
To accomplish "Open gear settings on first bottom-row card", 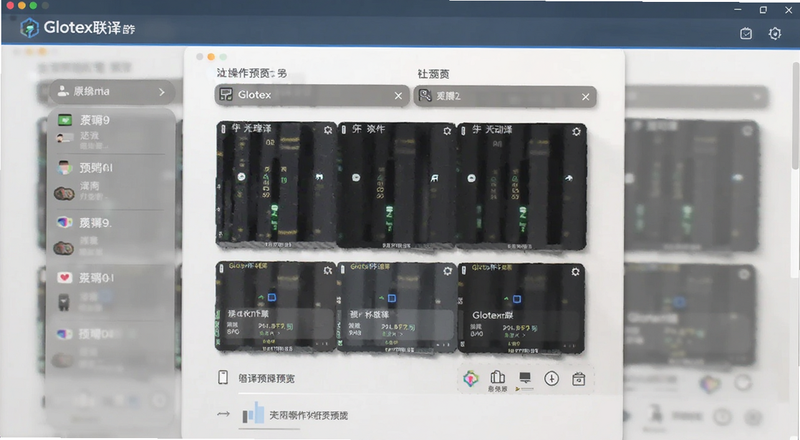I will (328, 270).
